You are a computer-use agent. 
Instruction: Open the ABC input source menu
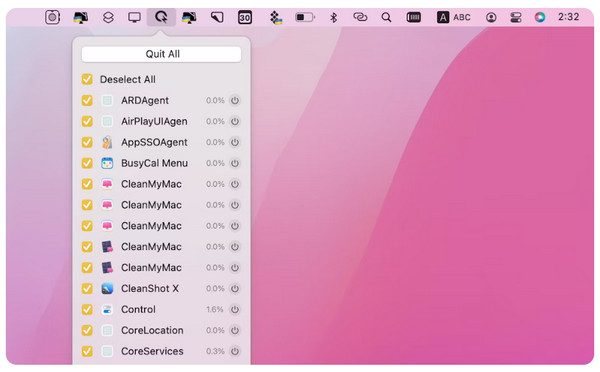point(454,17)
